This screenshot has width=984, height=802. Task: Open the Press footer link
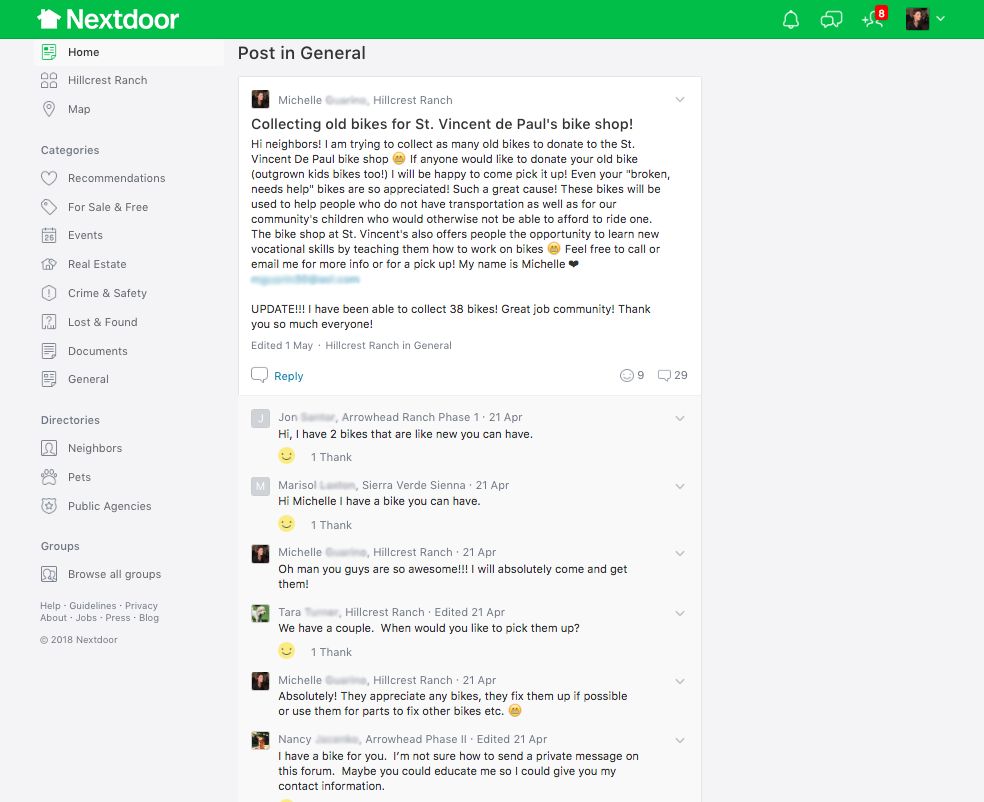(x=118, y=618)
